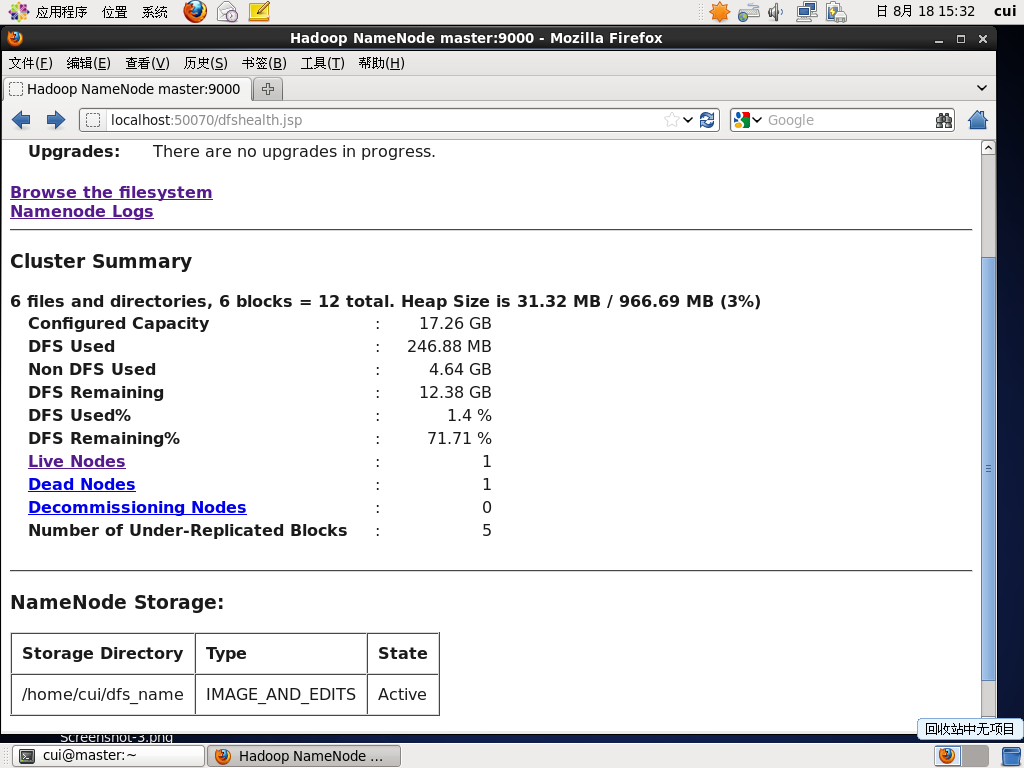This screenshot has height=768, width=1024.
Task: Open the volume control speaker icon
Action: (x=776, y=12)
